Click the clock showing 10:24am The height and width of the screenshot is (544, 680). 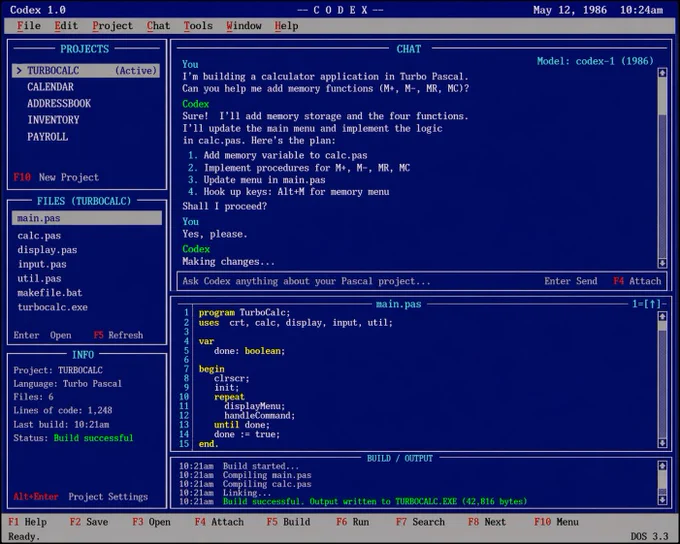tap(641, 10)
